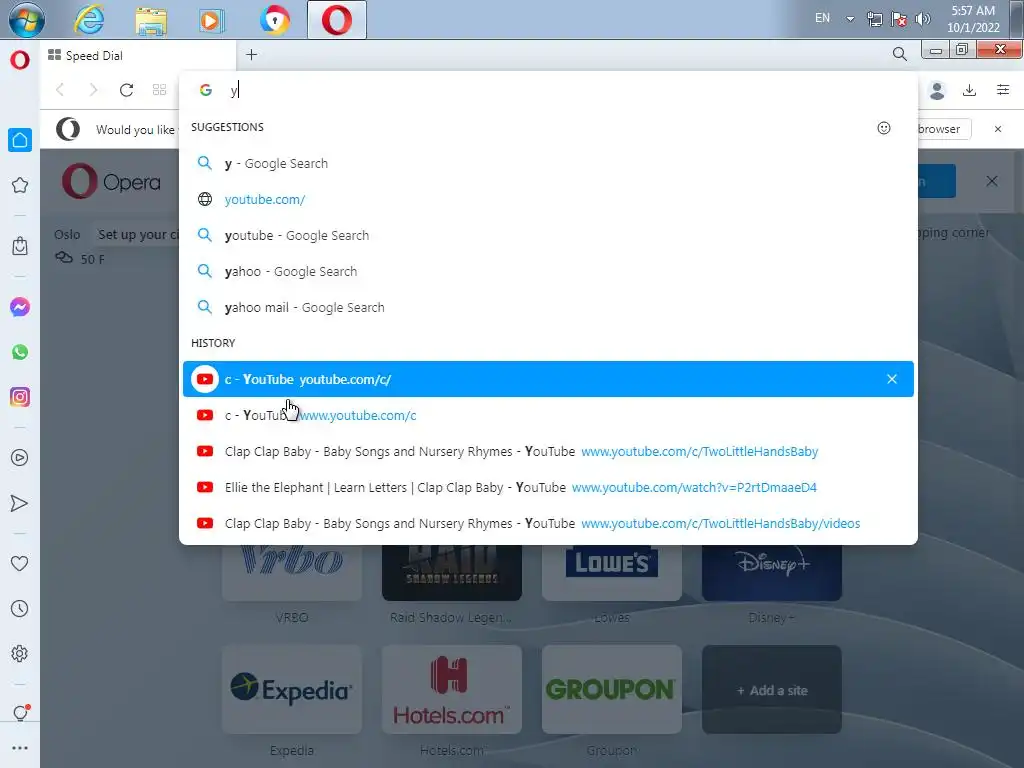The image size is (1024, 768).
Task: Click the EN language indicator
Action: click(x=822, y=18)
